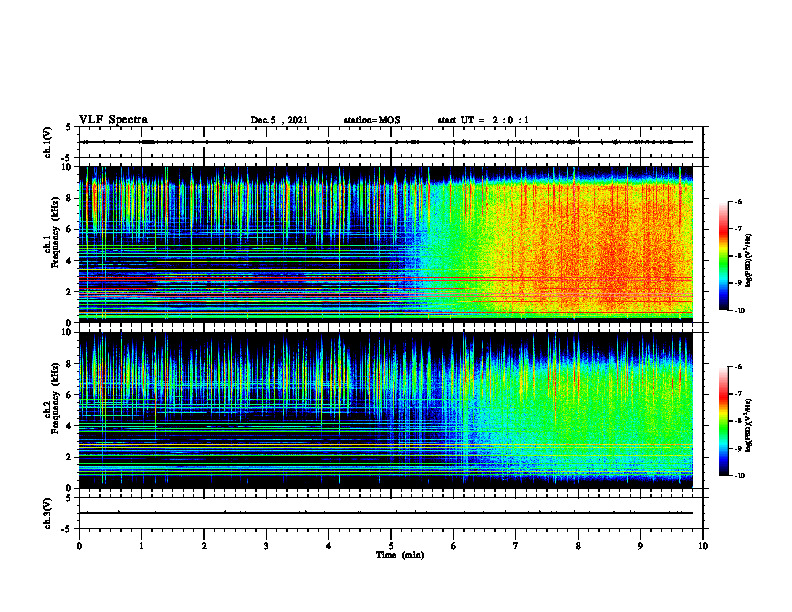The height and width of the screenshot is (612, 792).
Task: Click the ch.3 voltage waveform trace
Action: pos(386,513)
